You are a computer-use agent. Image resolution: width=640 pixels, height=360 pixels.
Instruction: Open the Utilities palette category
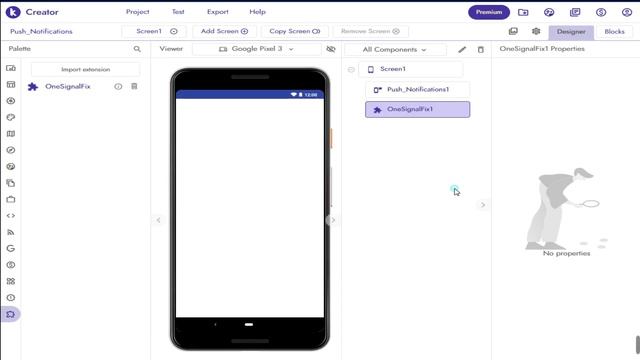click(x=11, y=199)
